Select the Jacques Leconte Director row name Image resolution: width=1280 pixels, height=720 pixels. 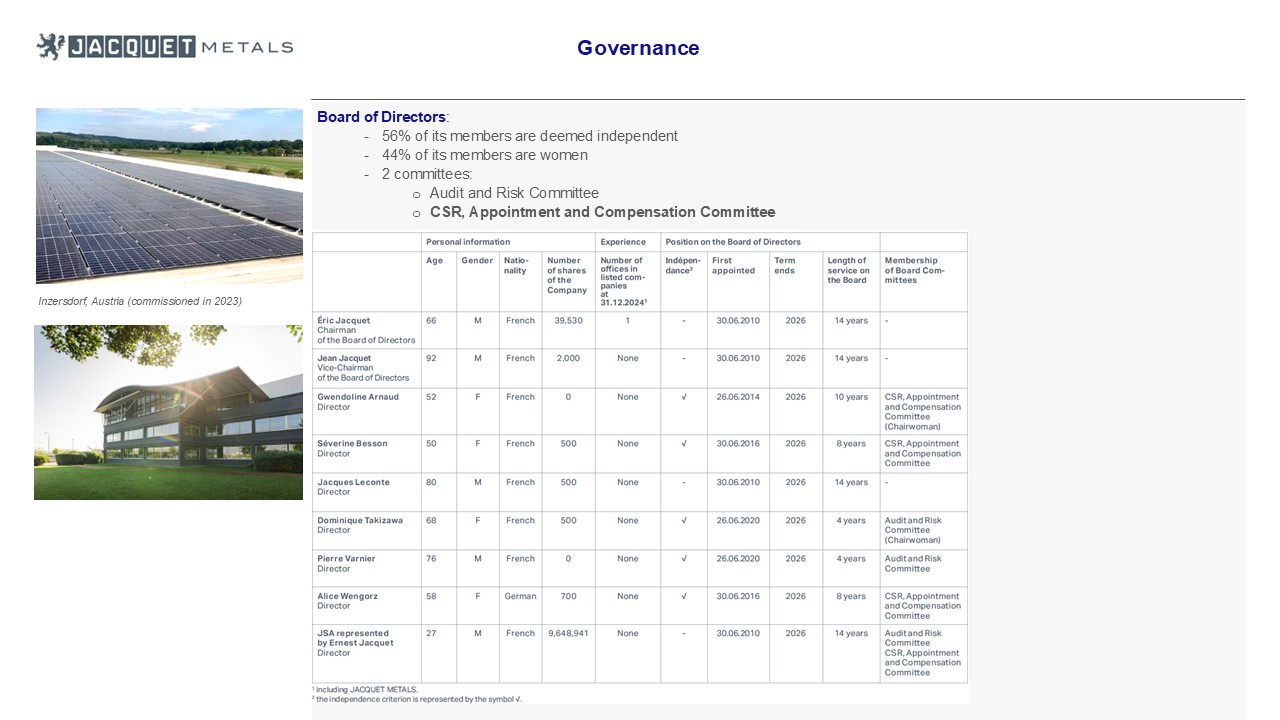point(353,487)
